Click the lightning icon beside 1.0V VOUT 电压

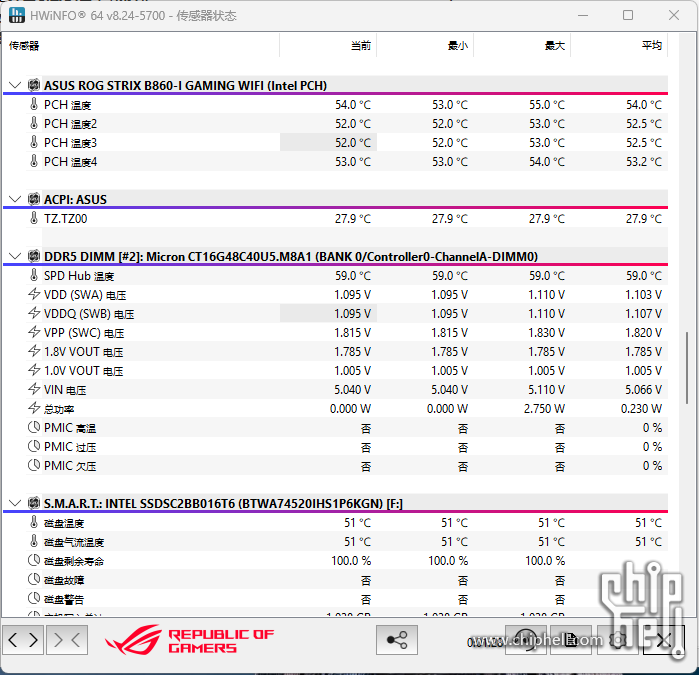(34, 370)
